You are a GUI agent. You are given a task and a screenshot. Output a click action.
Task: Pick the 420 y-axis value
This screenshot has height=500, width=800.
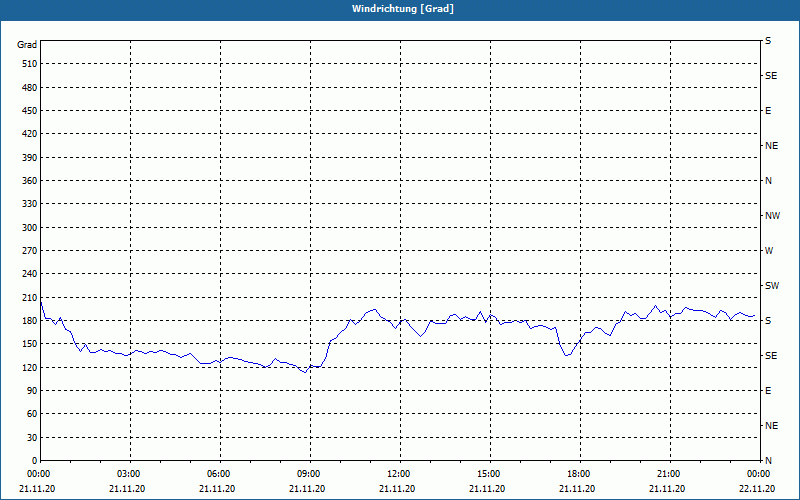(30, 134)
